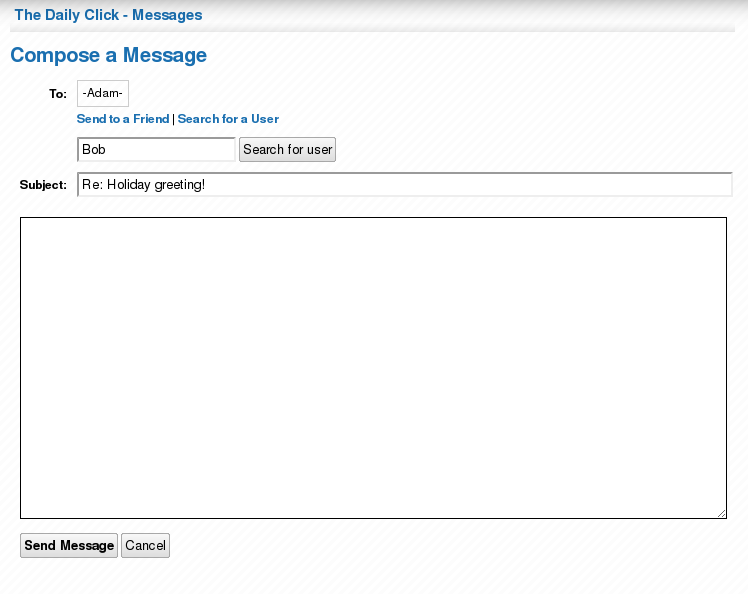Click the pipe separator between the two links
Viewport: 748px width, 594px height.
coord(174,119)
